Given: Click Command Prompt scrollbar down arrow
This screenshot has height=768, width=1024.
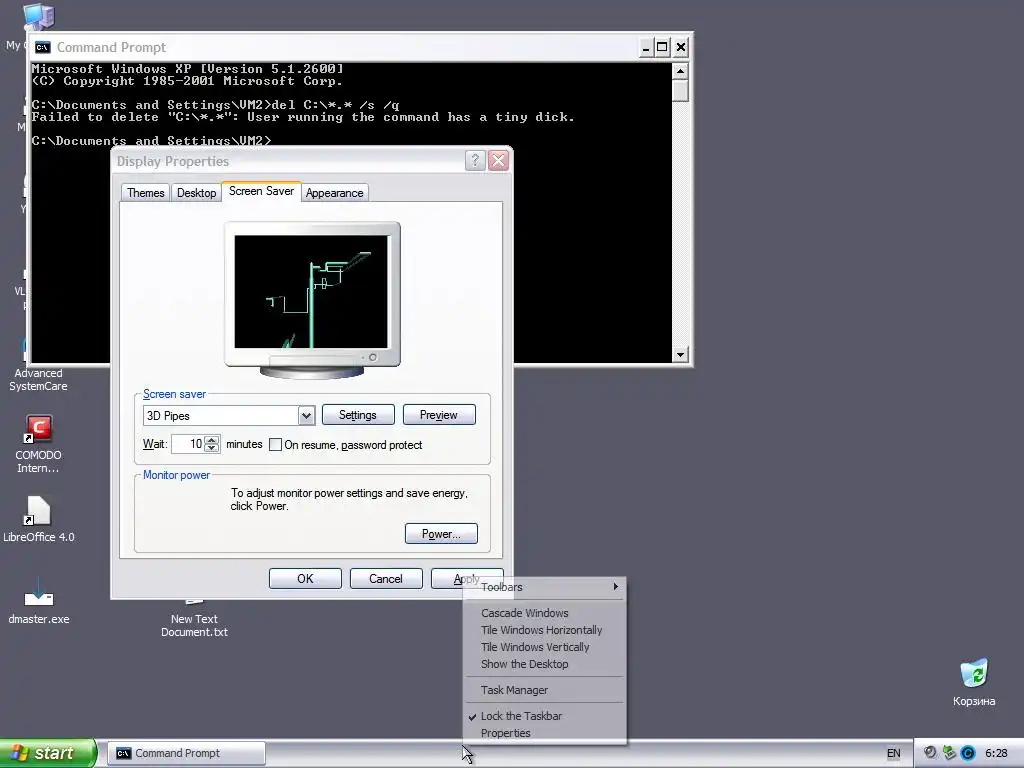Looking at the screenshot, I should tap(680, 355).
